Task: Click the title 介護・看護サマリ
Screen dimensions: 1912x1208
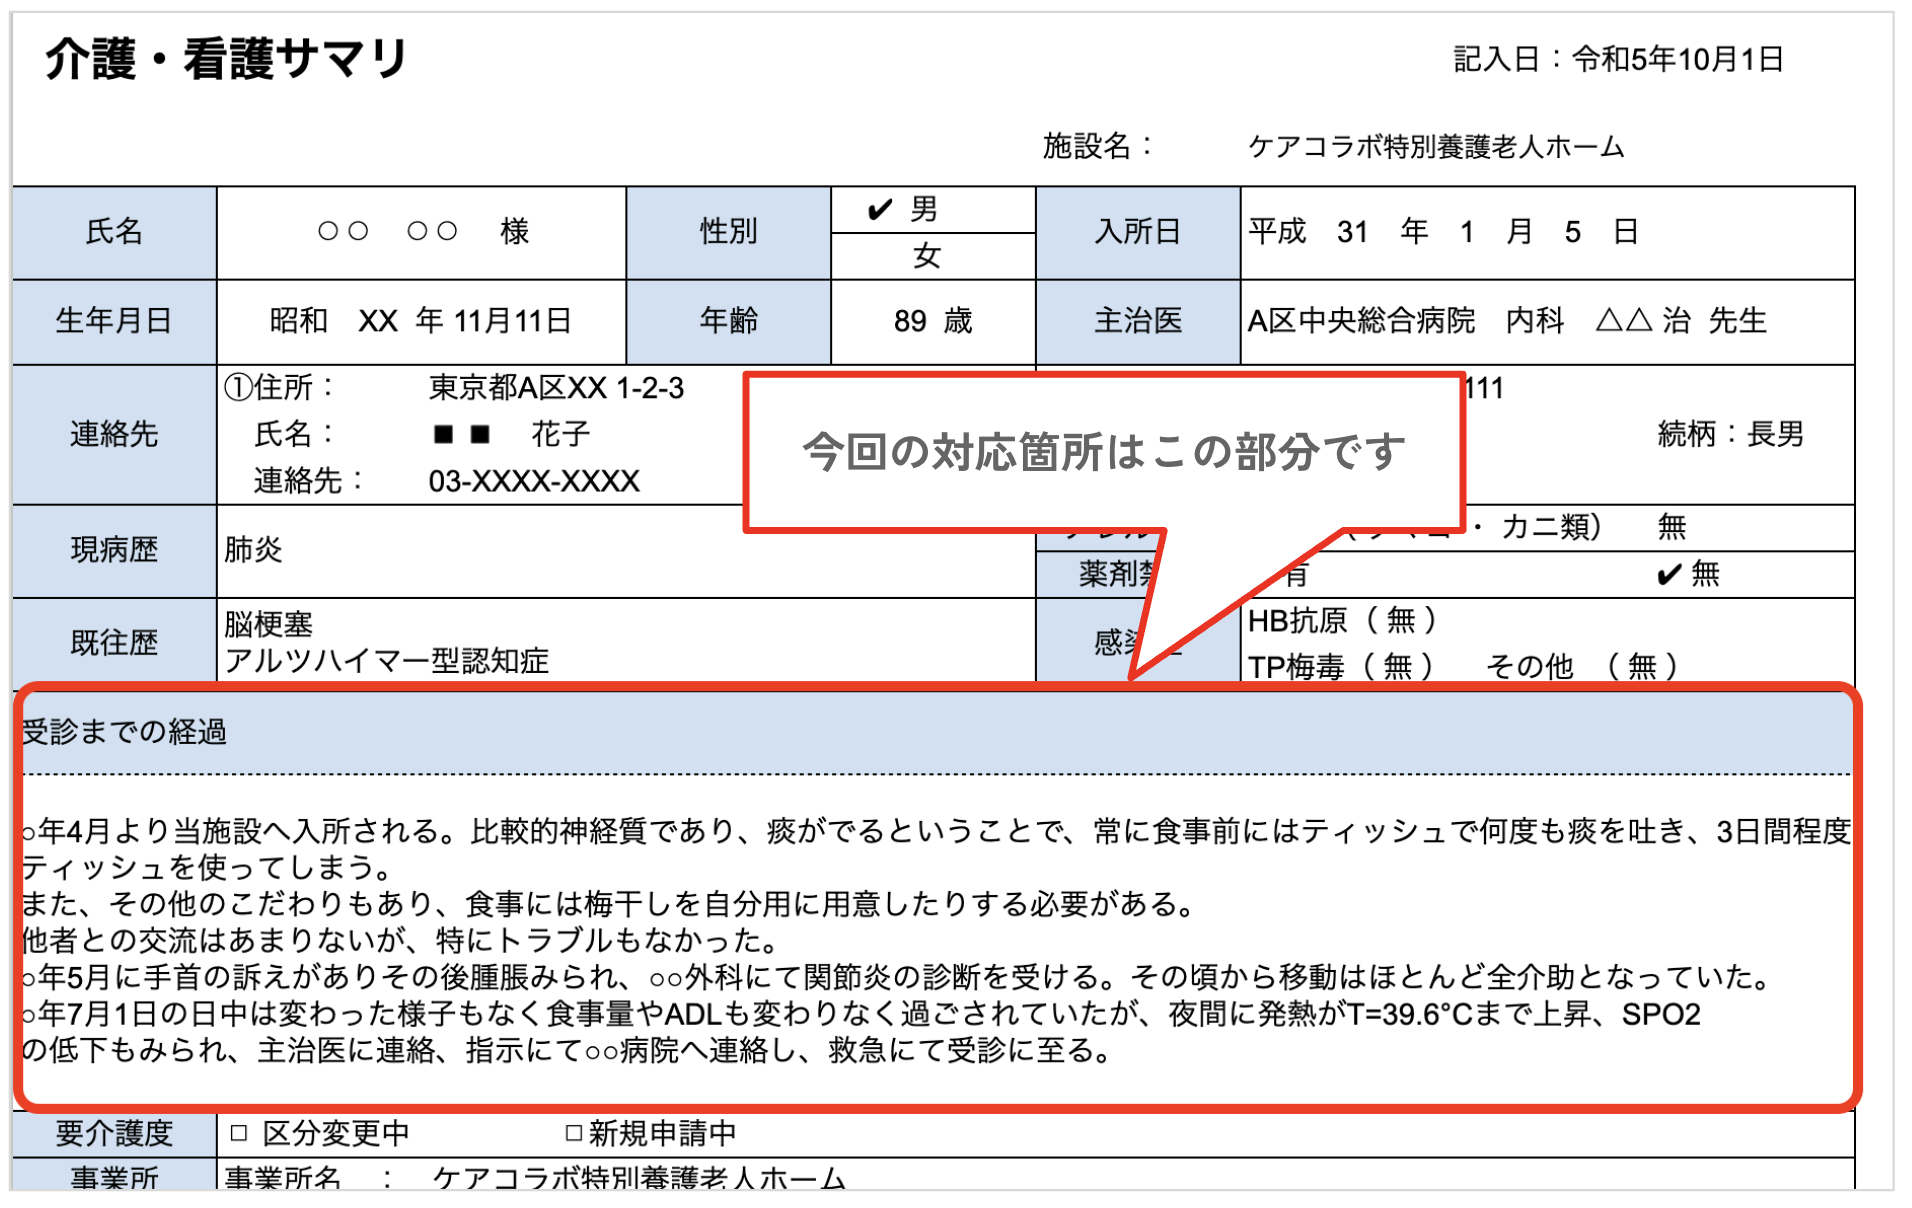Action: pos(226,58)
